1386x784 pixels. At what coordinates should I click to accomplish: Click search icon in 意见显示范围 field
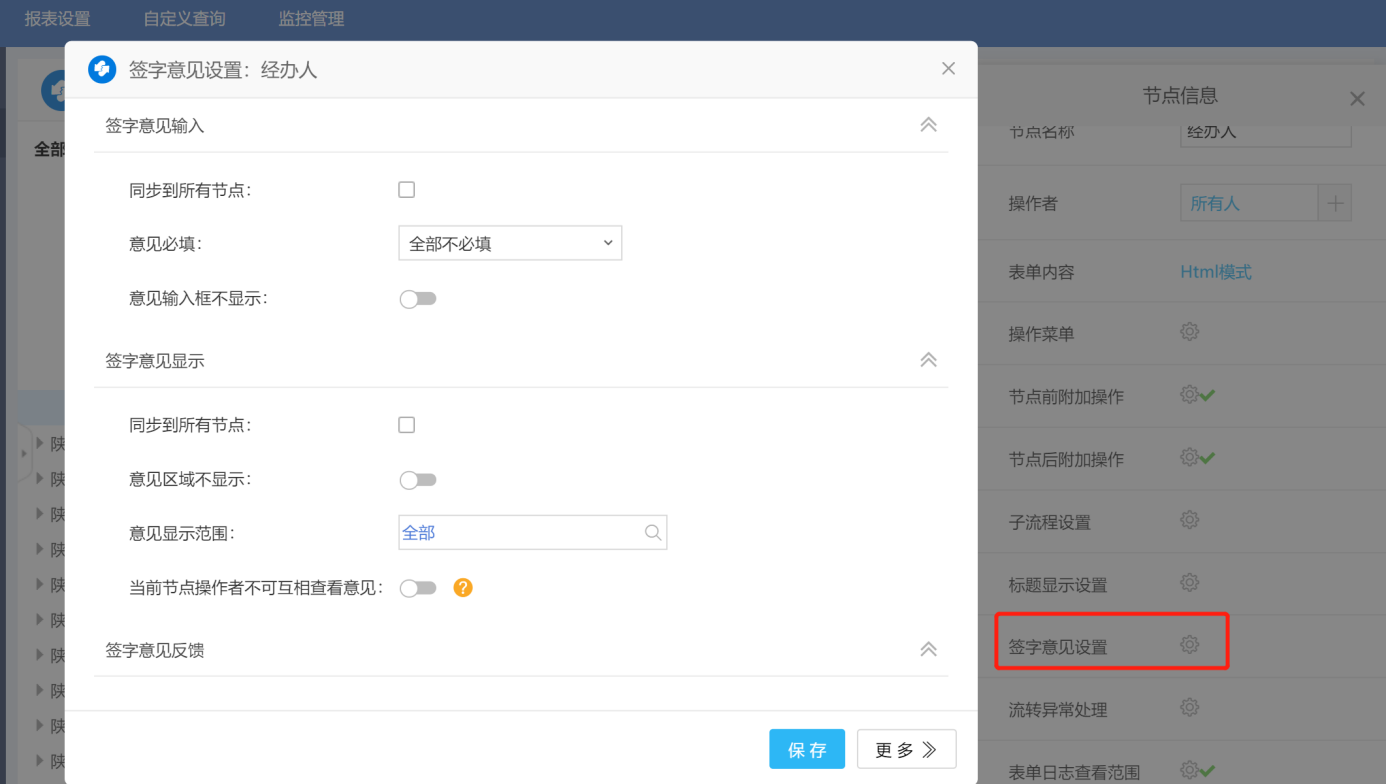click(x=653, y=533)
